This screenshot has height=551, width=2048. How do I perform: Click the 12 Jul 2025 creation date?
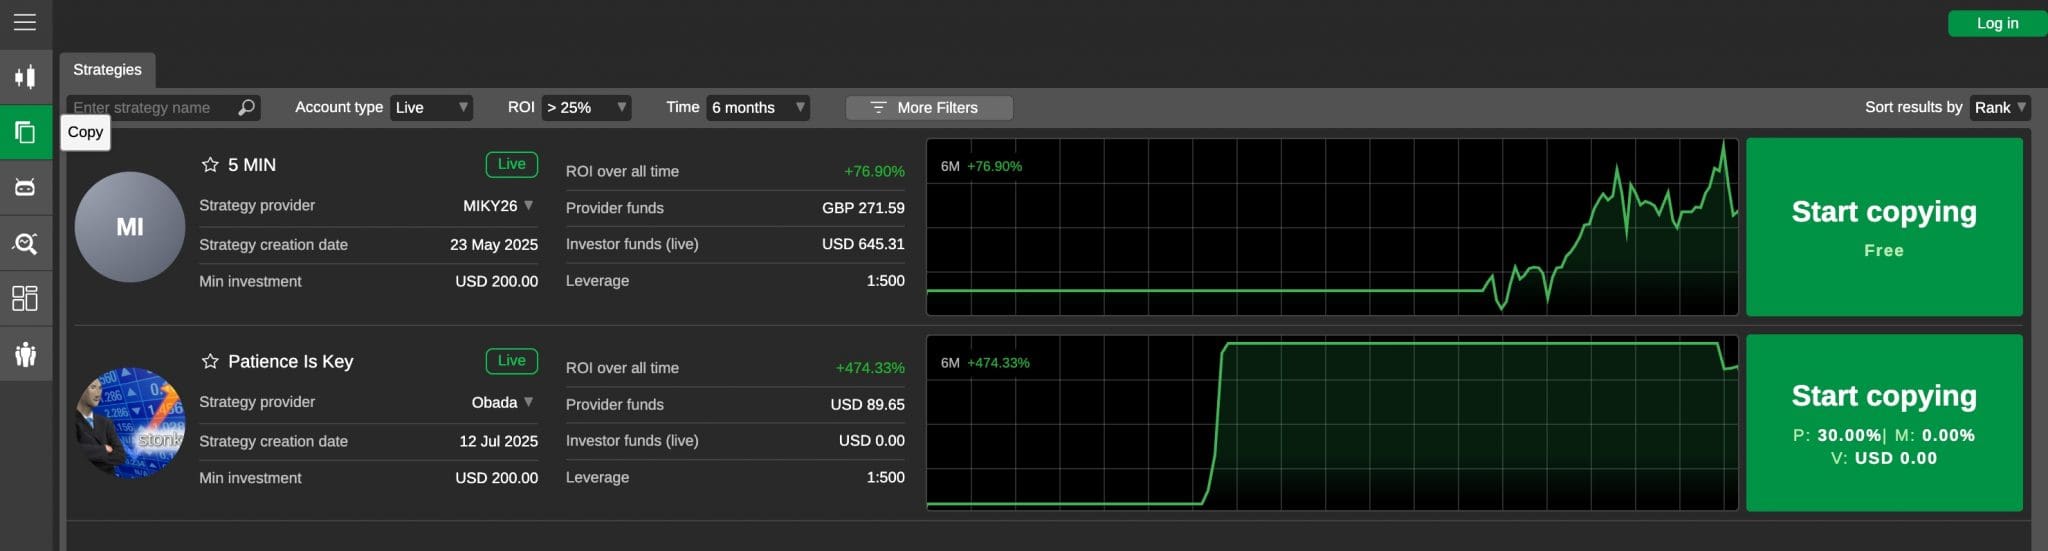coord(498,441)
